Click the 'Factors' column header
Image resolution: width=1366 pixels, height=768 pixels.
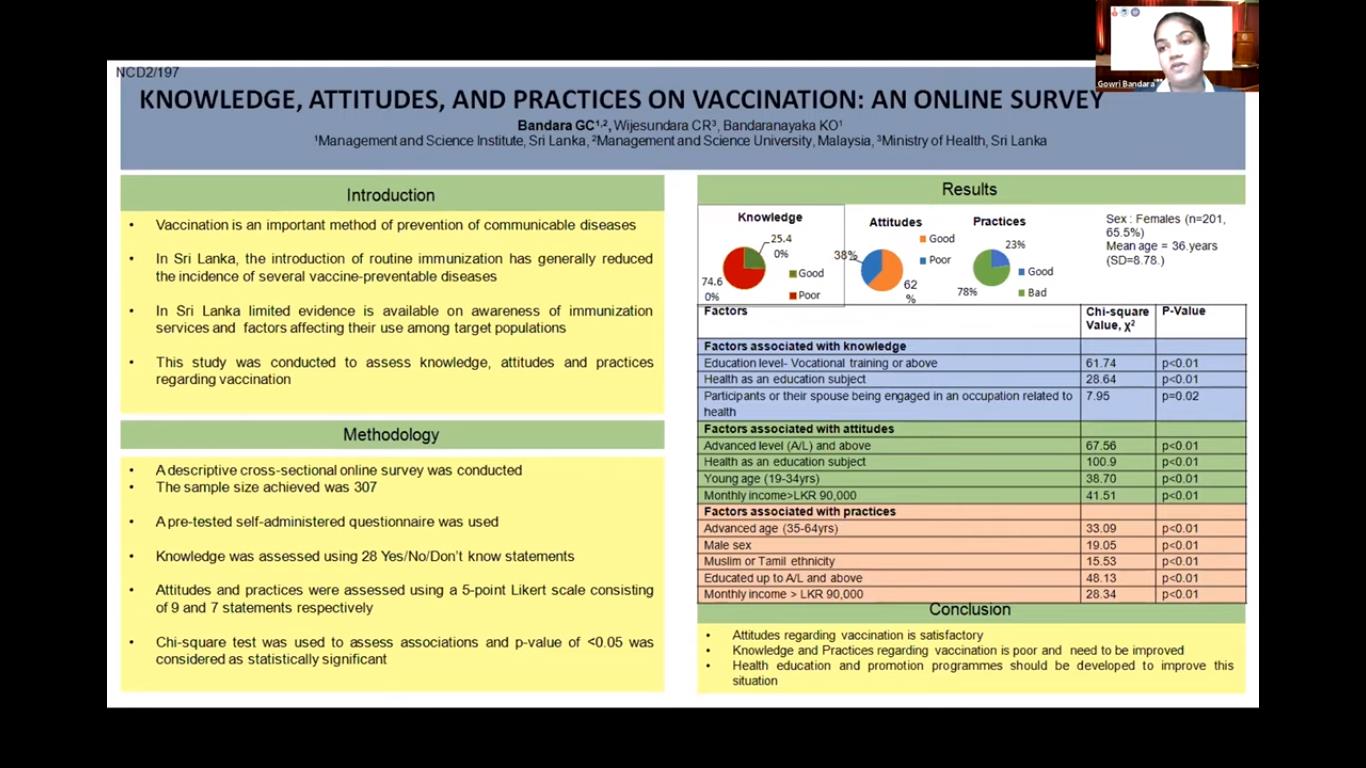click(x=725, y=311)
